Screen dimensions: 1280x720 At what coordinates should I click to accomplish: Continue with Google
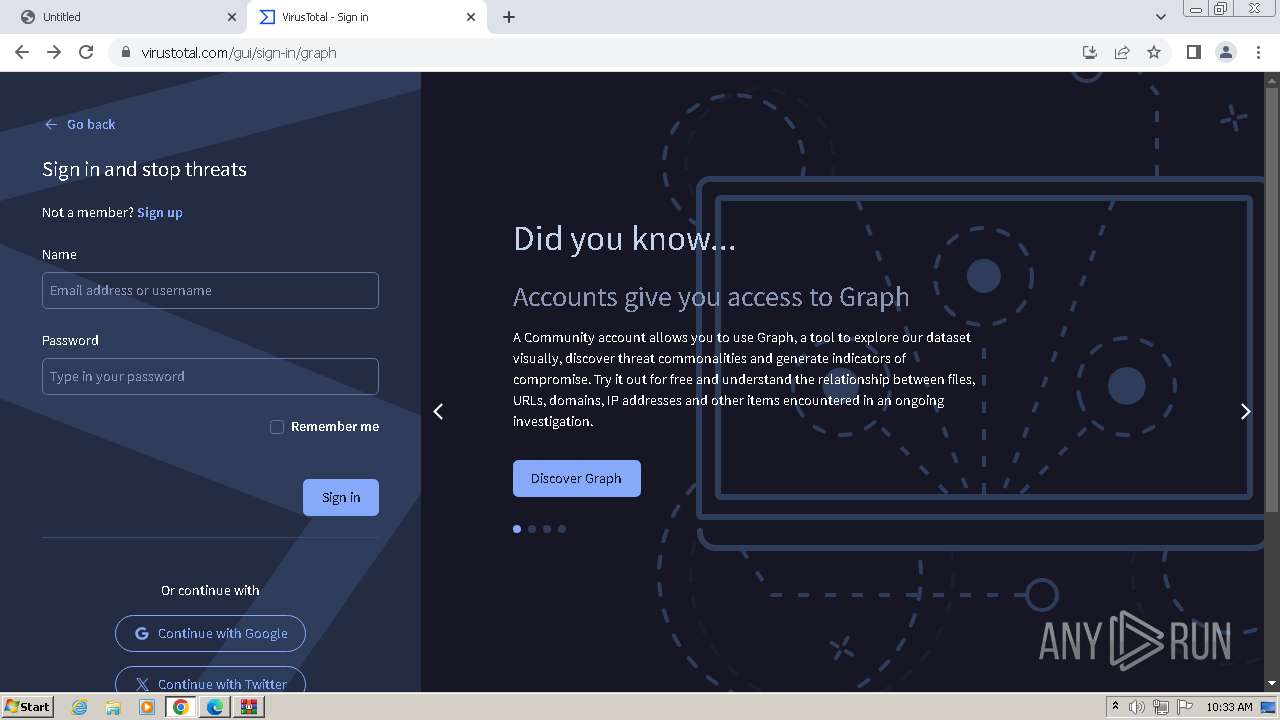(x=210, y=633)
